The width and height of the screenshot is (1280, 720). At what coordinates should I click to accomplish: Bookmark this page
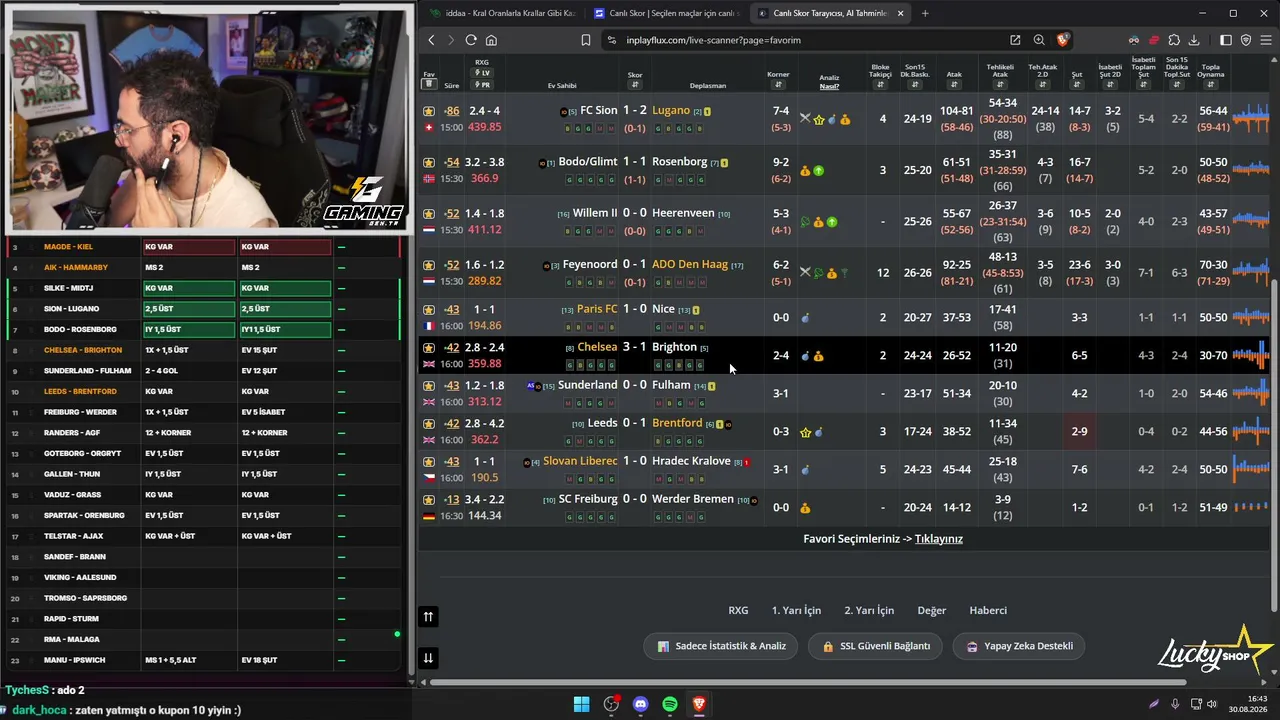(586, 40)
